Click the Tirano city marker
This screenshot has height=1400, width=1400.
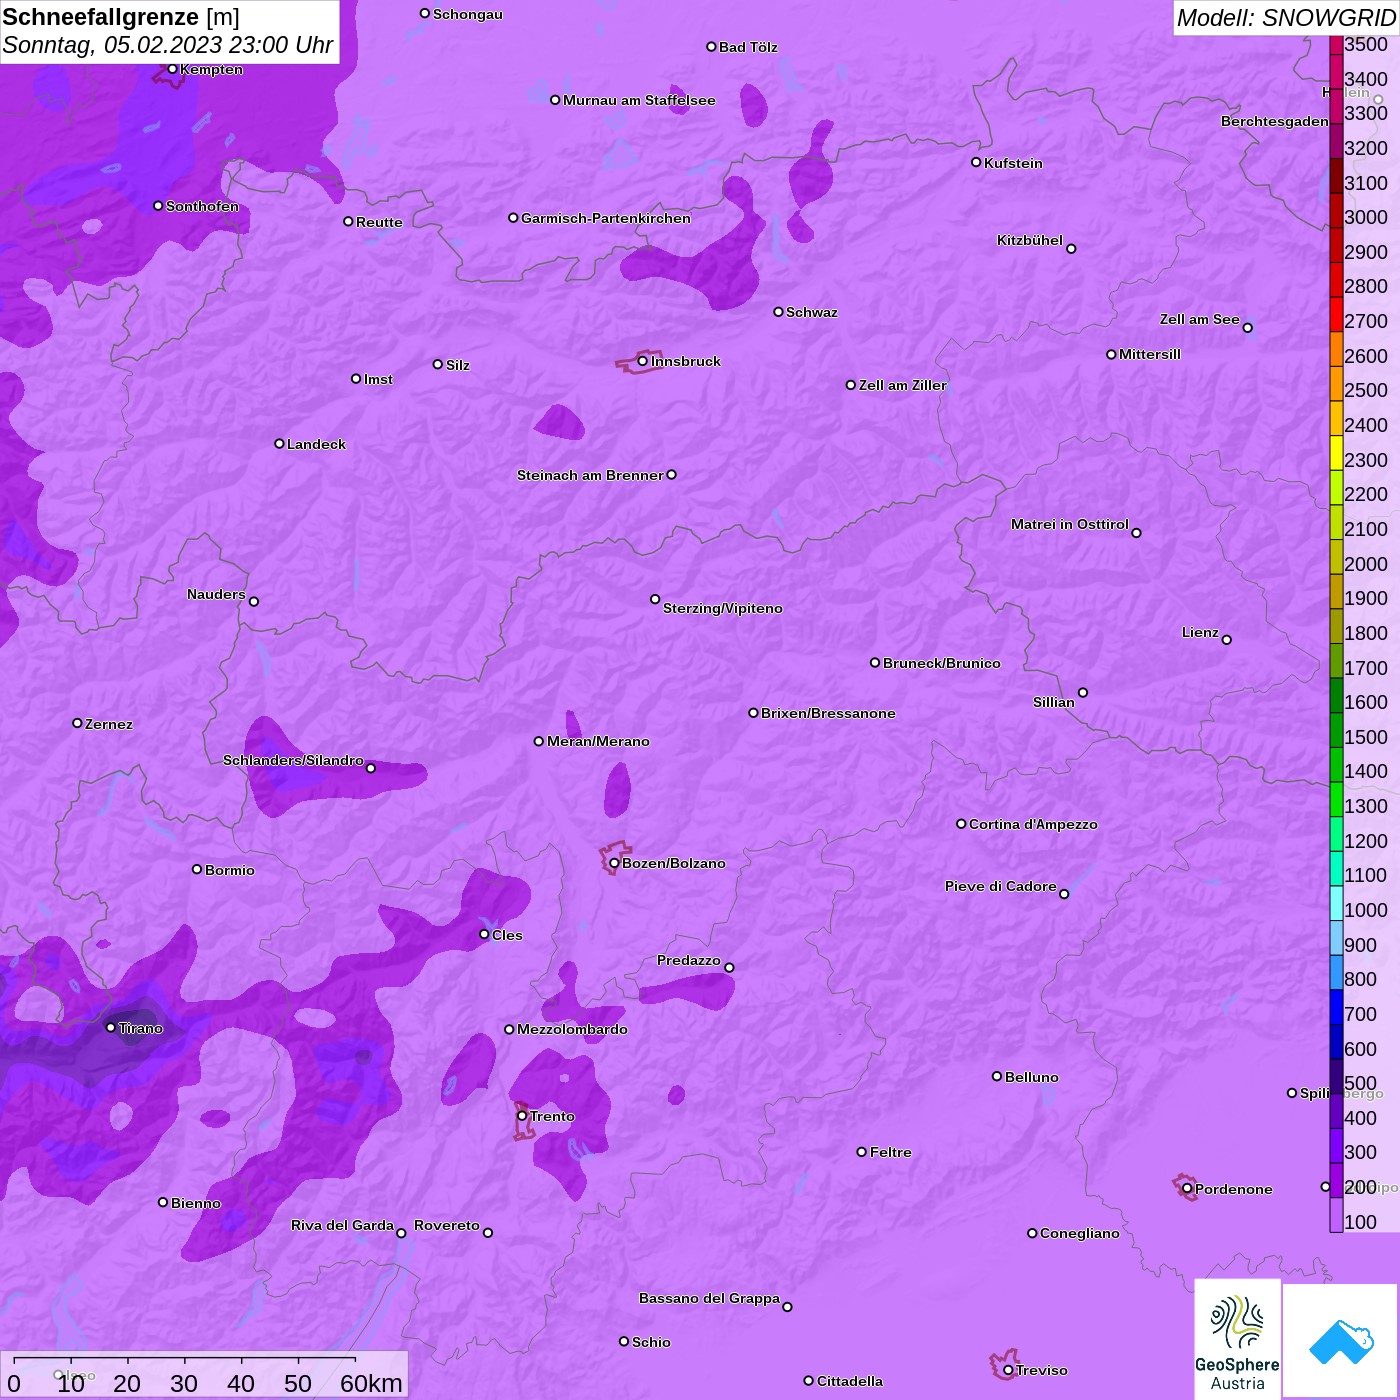[x=111, y=1027]
